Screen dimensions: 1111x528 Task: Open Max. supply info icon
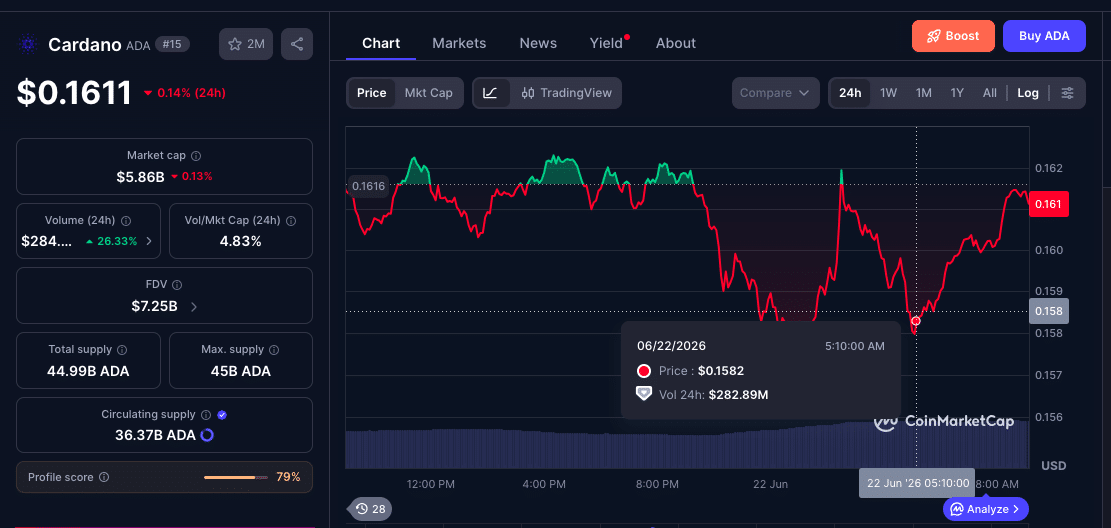(274, 350)
